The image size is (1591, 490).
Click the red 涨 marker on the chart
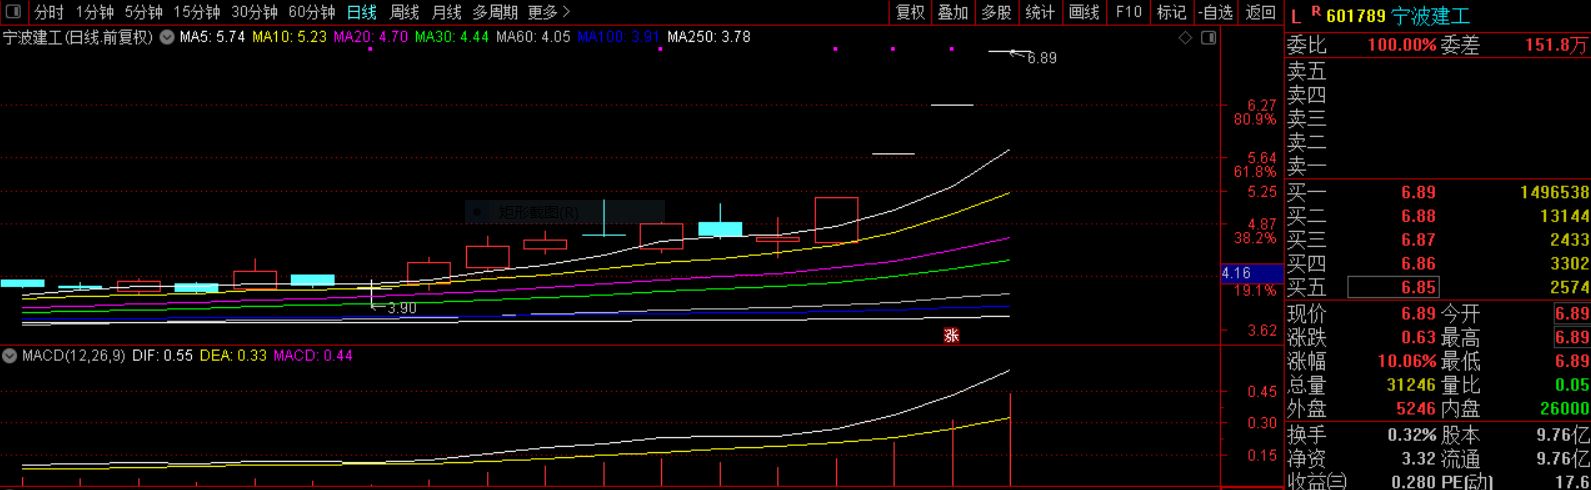coord(951,336)
